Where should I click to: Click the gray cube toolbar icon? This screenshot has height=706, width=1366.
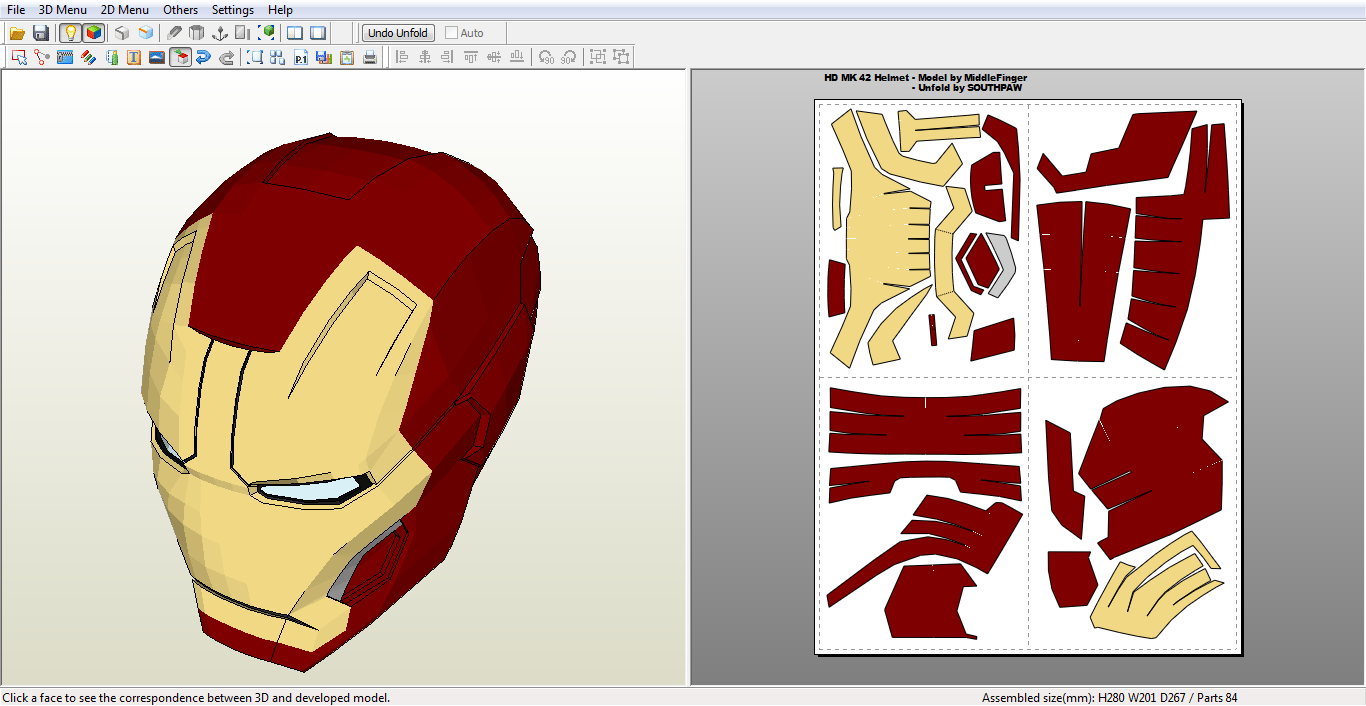coord(122,33)
